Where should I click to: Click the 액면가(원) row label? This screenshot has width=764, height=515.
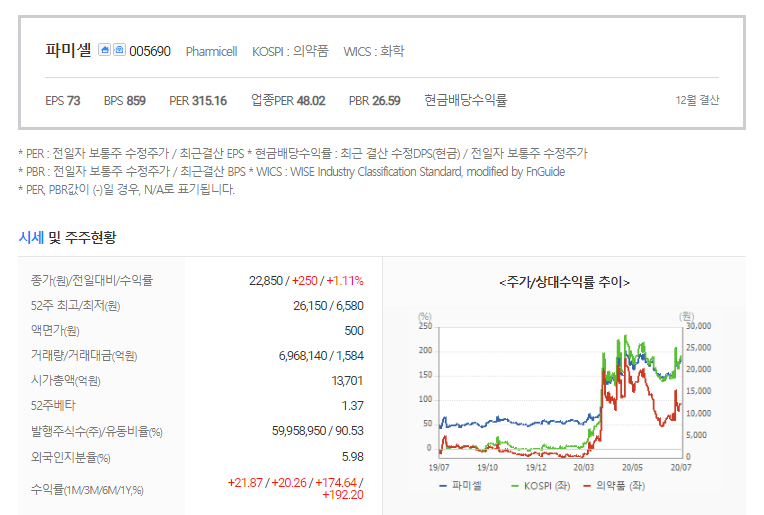[55, 331]
